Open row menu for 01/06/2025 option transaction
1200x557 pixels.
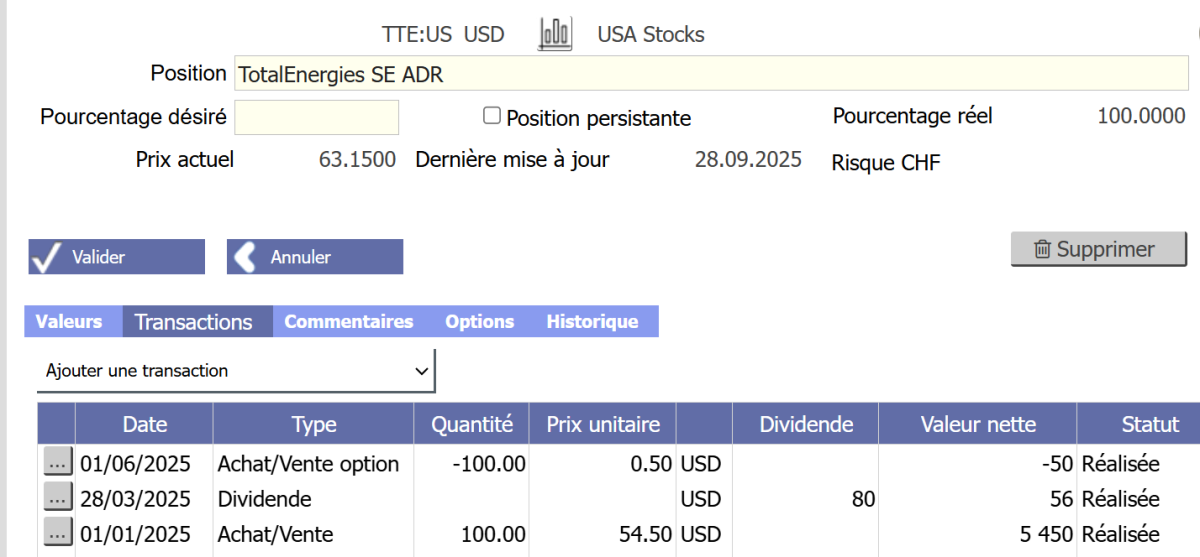57,463
